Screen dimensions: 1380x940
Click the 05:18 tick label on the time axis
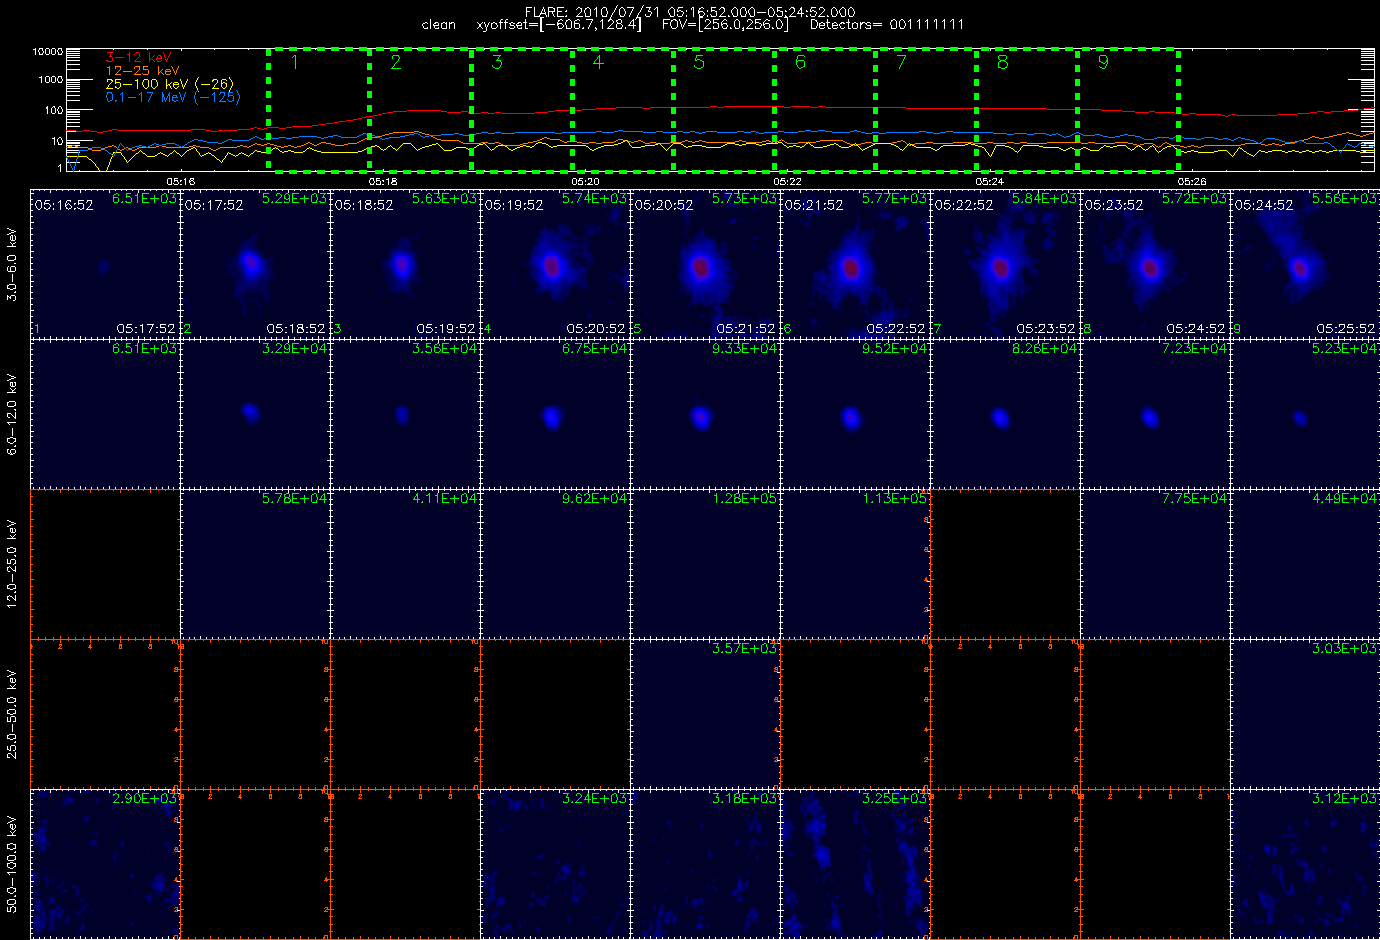point(383,181)
